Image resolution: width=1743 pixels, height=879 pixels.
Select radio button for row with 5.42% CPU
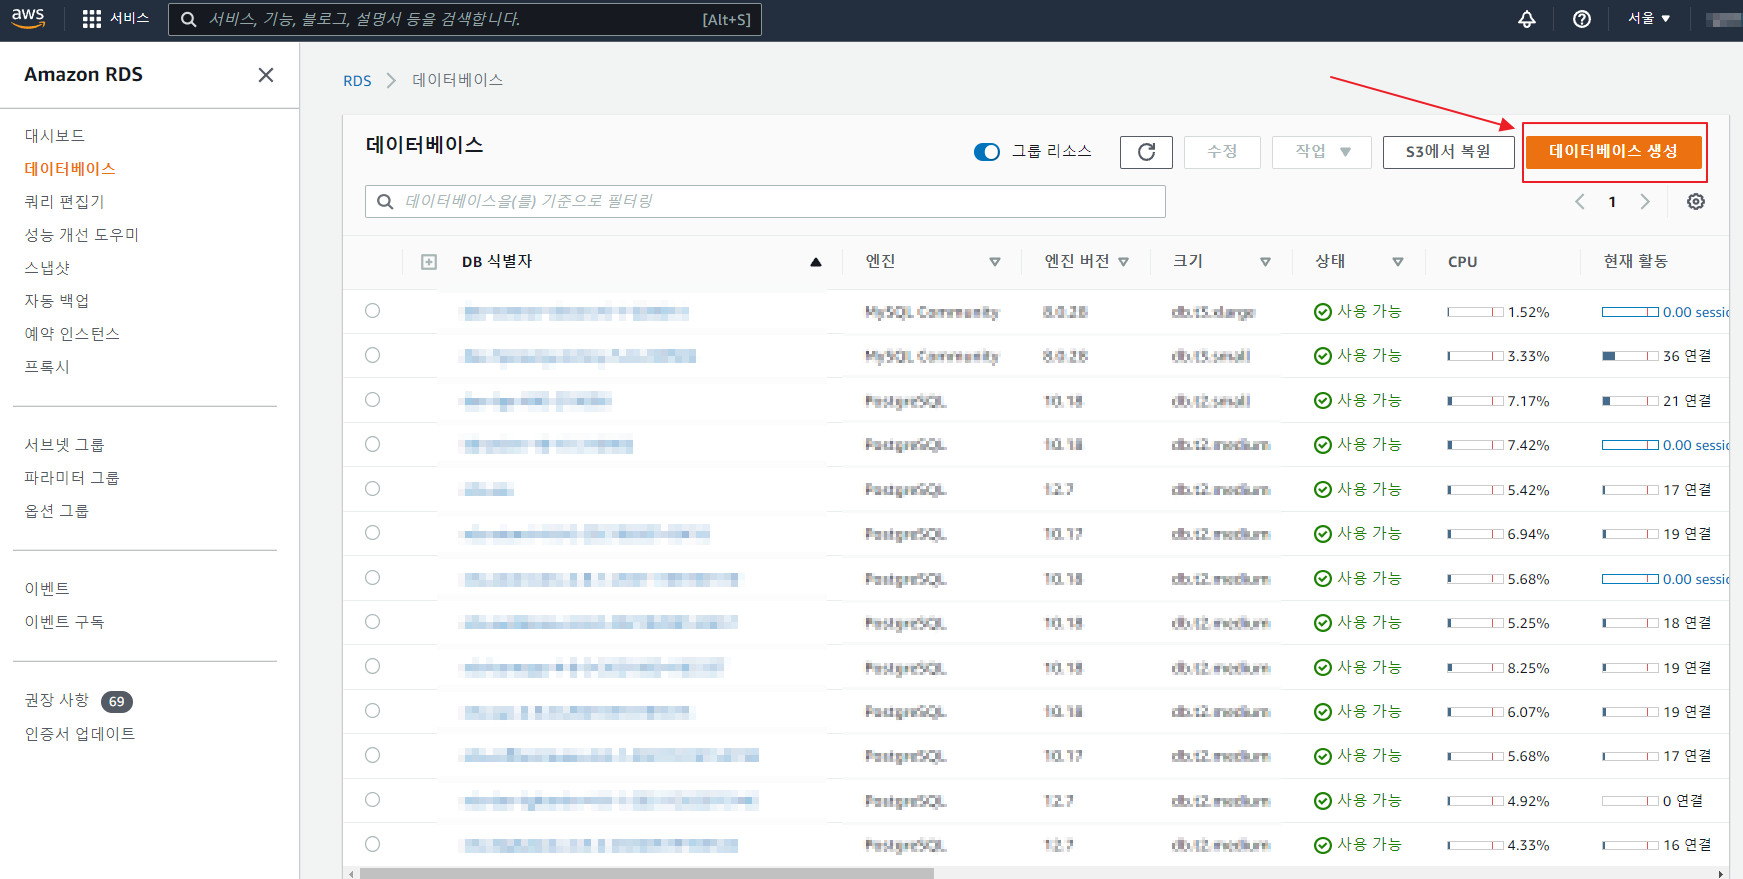pyautogui.click(x=372, y=489)
